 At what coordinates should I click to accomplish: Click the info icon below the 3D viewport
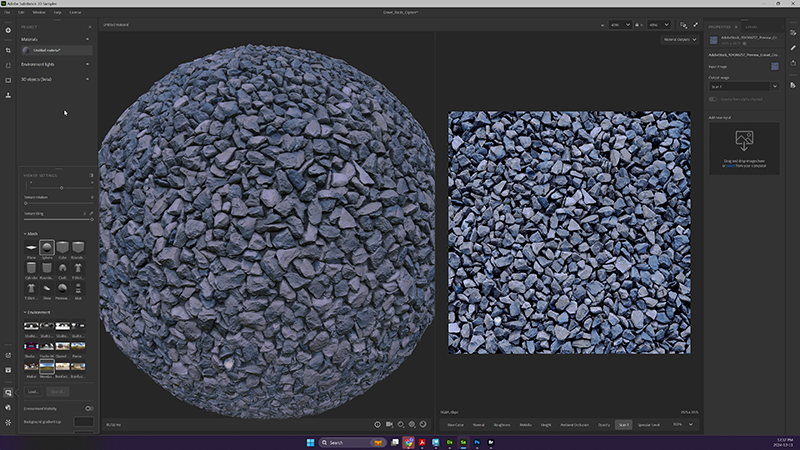coord(377,424)
